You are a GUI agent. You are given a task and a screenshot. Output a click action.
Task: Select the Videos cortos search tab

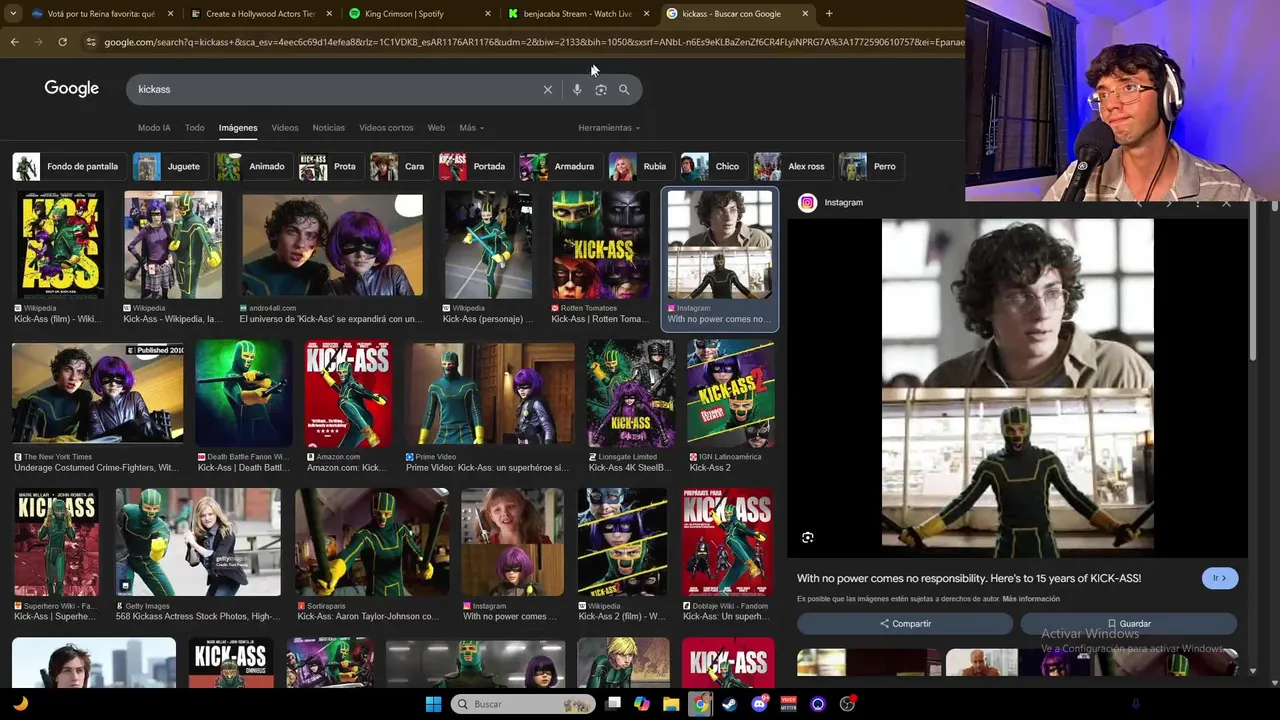tap(386, 128)
